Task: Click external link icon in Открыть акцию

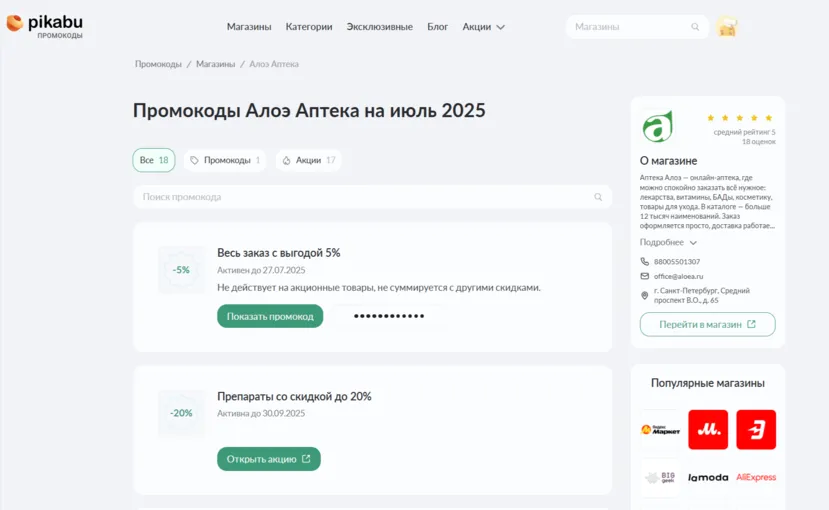Action: (x=306, y=459)
